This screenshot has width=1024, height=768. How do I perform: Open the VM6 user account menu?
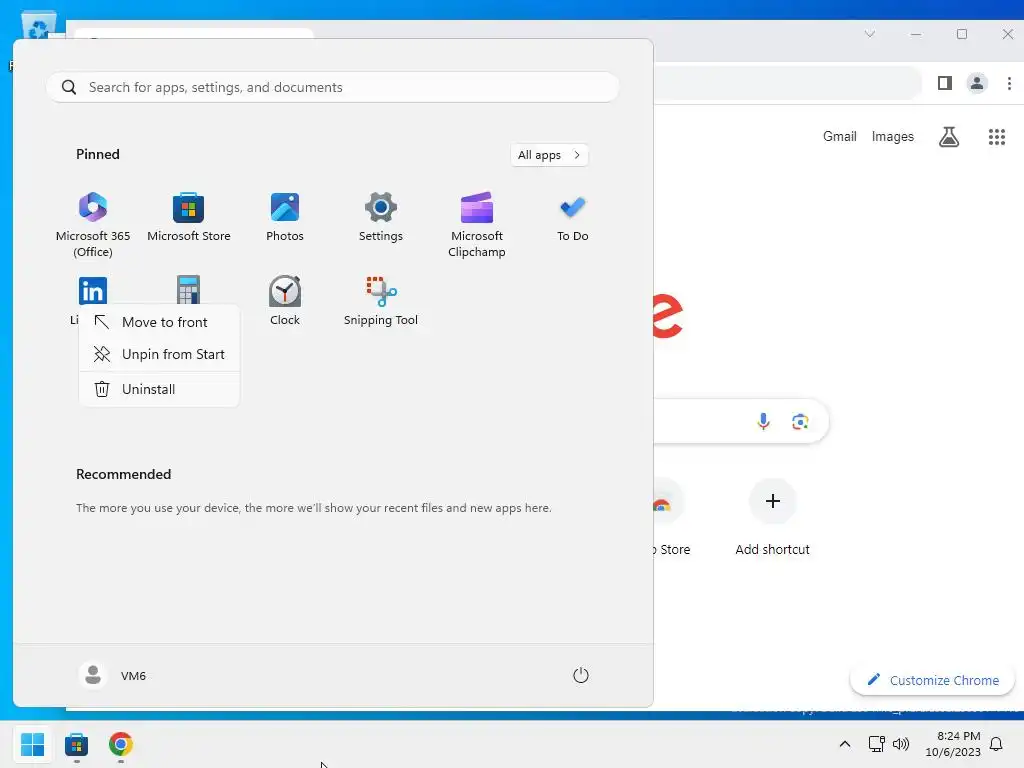click(x=113, y=675)
